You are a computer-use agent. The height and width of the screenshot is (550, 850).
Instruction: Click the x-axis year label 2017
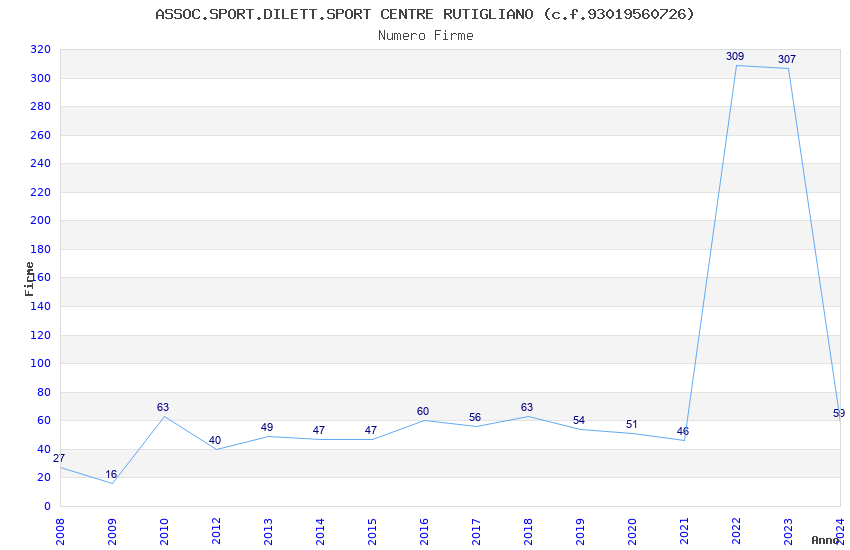[476, 531]
